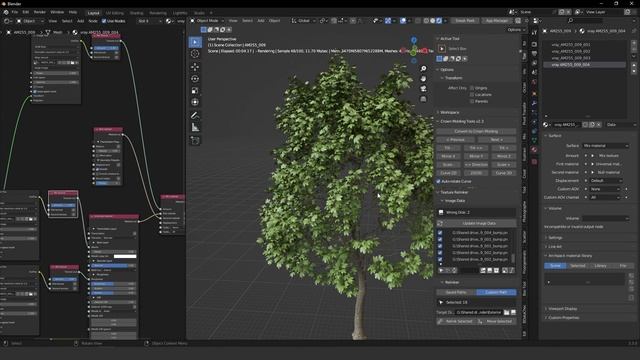The width and height of the screenshot is (640, 360).
Task: Open the File menu
Action: [x=15, y=12]
